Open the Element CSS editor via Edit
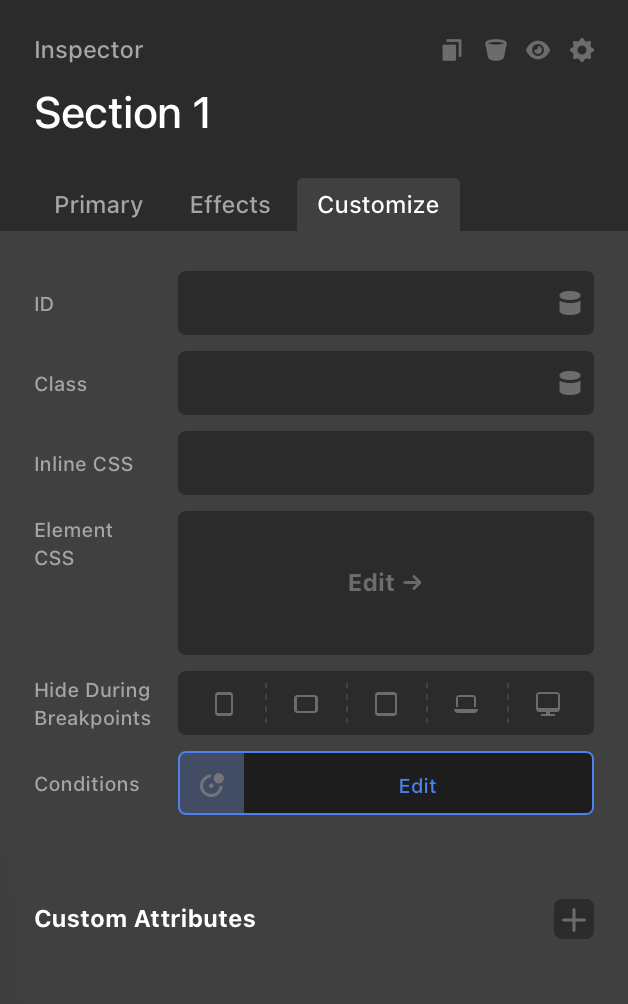628x1004 pixels. 385,583
